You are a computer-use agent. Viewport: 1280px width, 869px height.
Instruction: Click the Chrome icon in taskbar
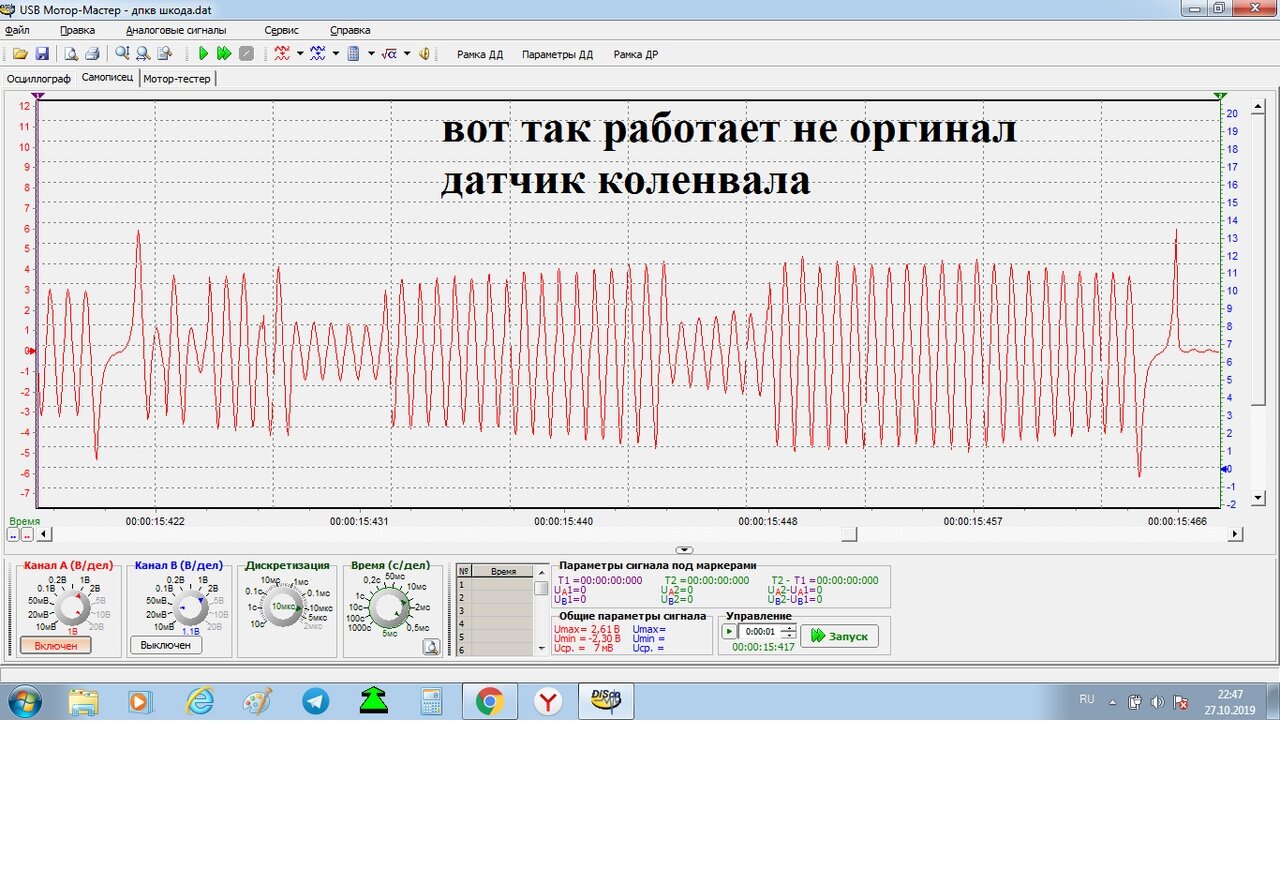(x=489, y=702)
